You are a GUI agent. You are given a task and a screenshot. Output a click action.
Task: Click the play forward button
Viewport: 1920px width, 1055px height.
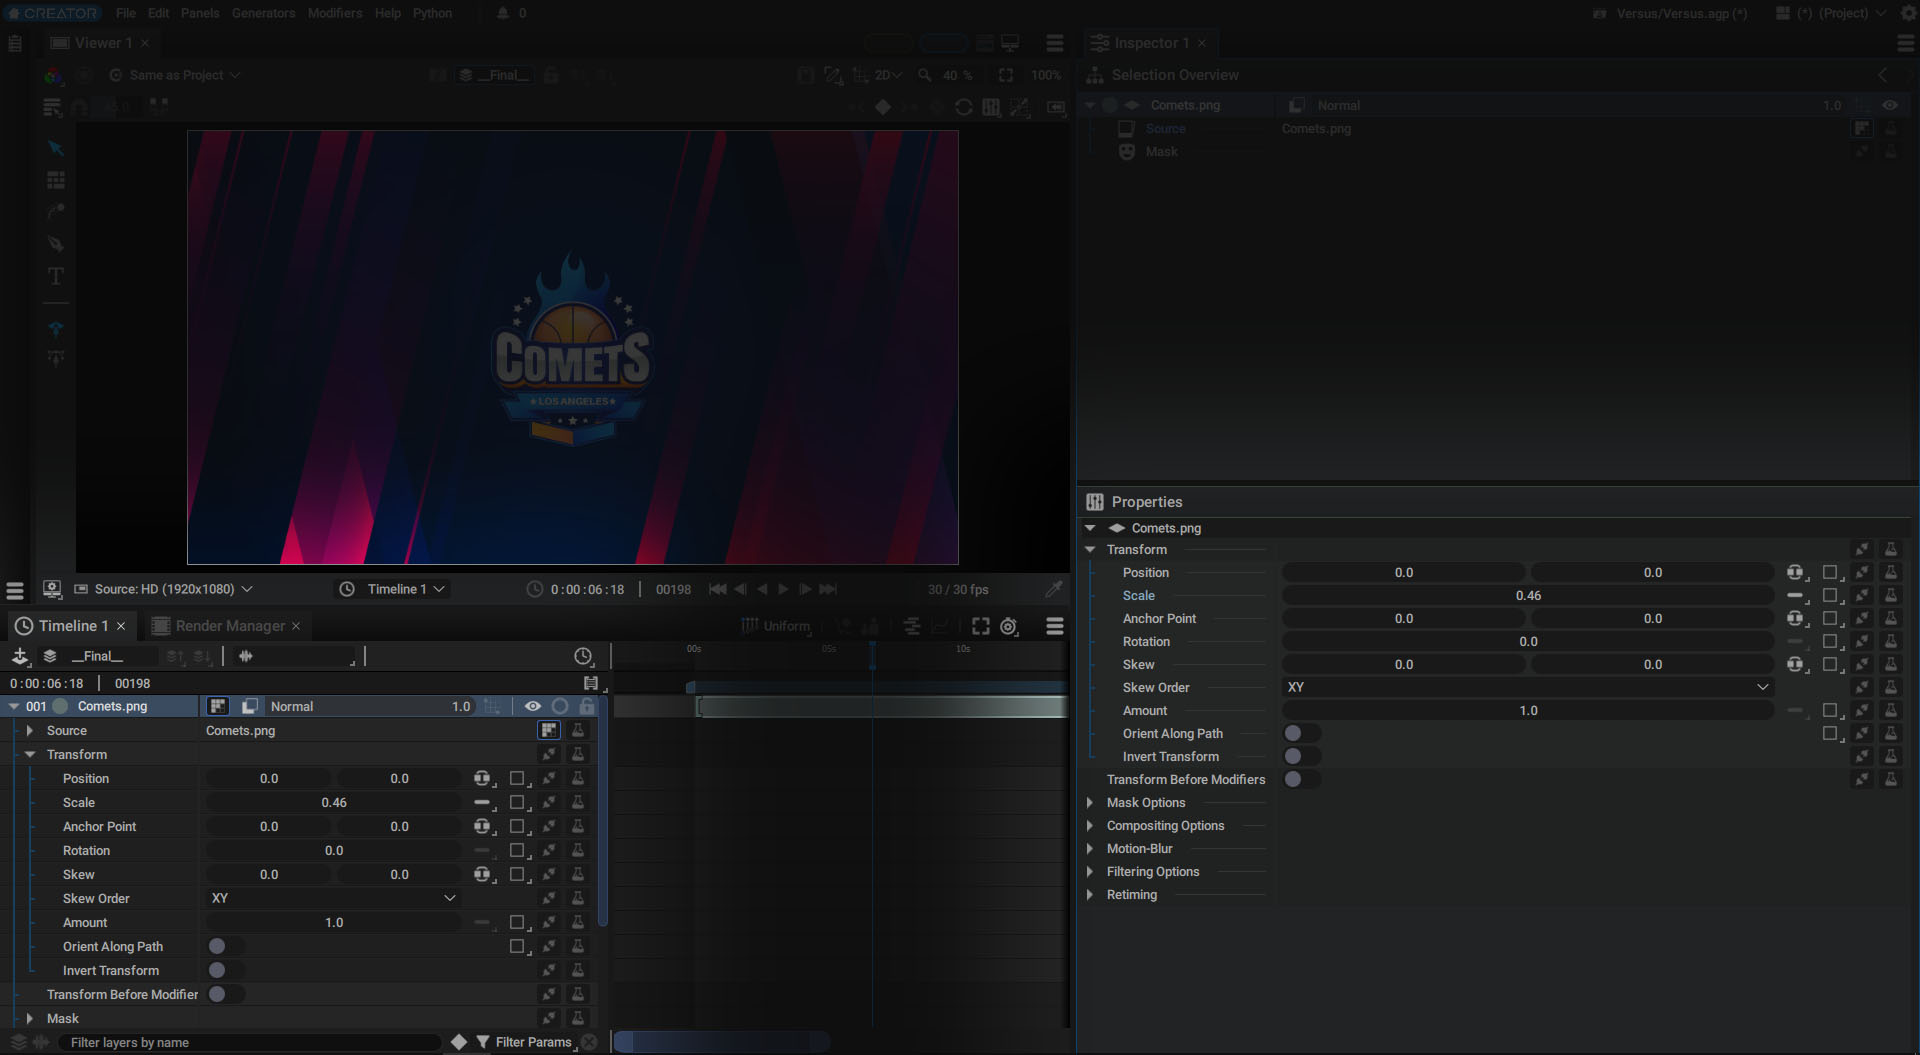tap(783, 589)
